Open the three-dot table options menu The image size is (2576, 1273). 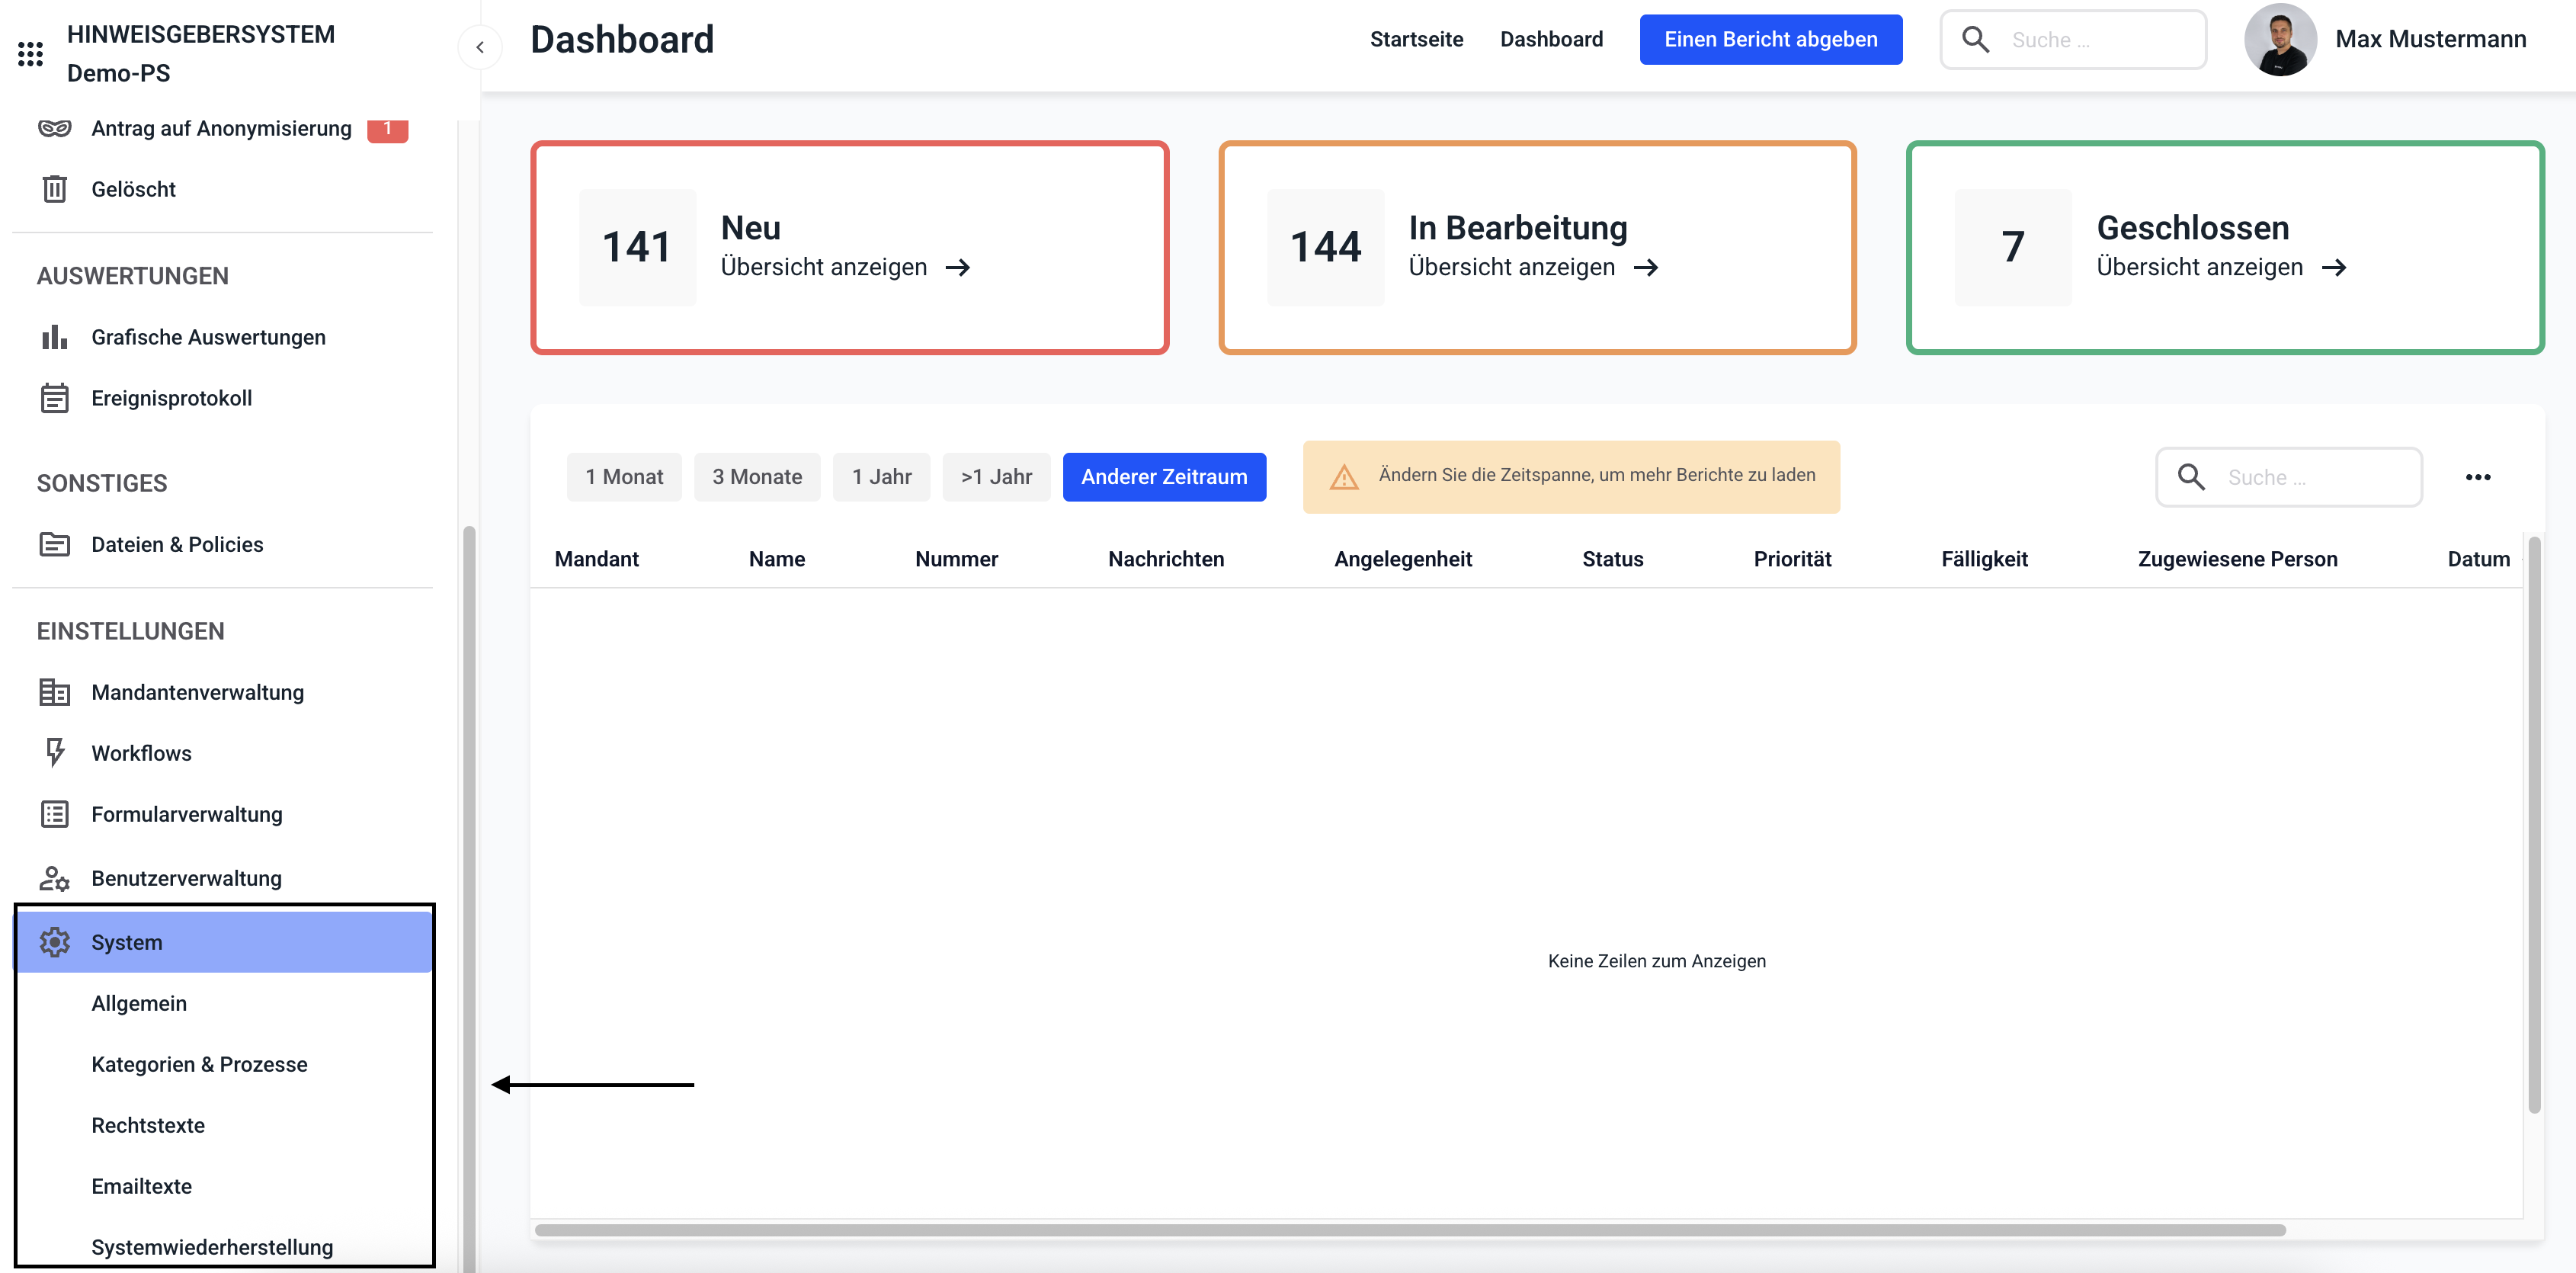2477,477
